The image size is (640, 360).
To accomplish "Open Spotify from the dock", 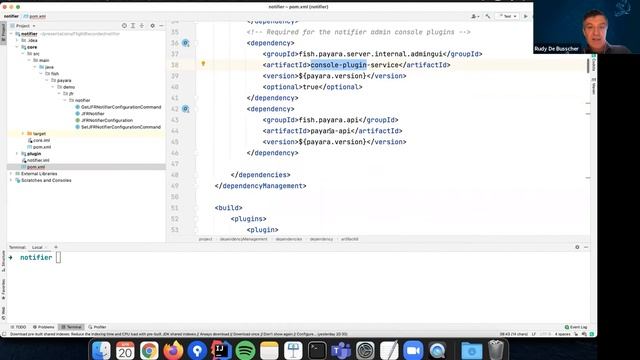I will coord(245,350).
